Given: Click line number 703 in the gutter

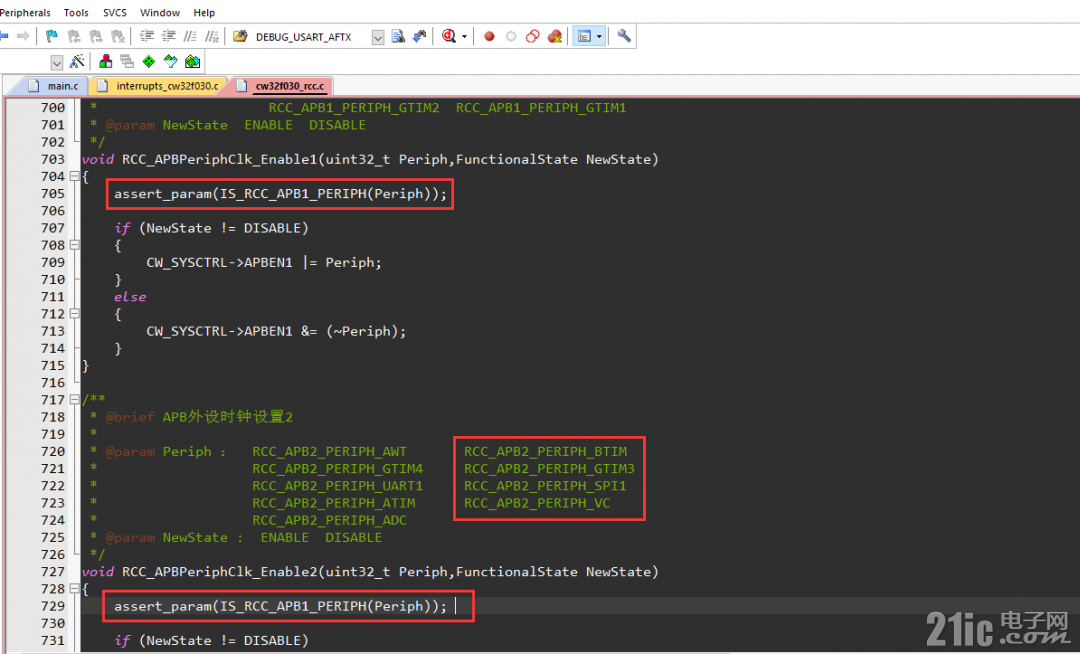Looking at the screenshot, I should (52, 159).
